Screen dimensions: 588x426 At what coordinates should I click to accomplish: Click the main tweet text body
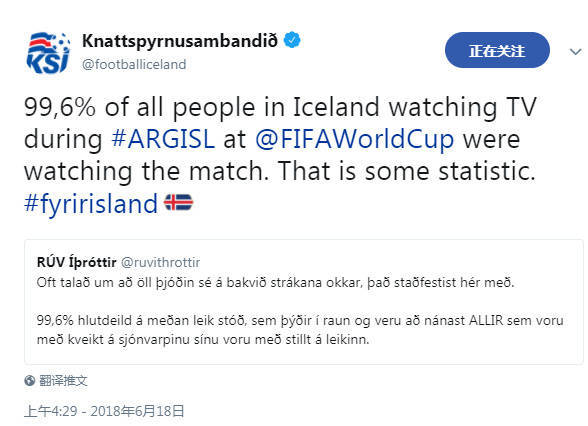(x=280, y=155)
